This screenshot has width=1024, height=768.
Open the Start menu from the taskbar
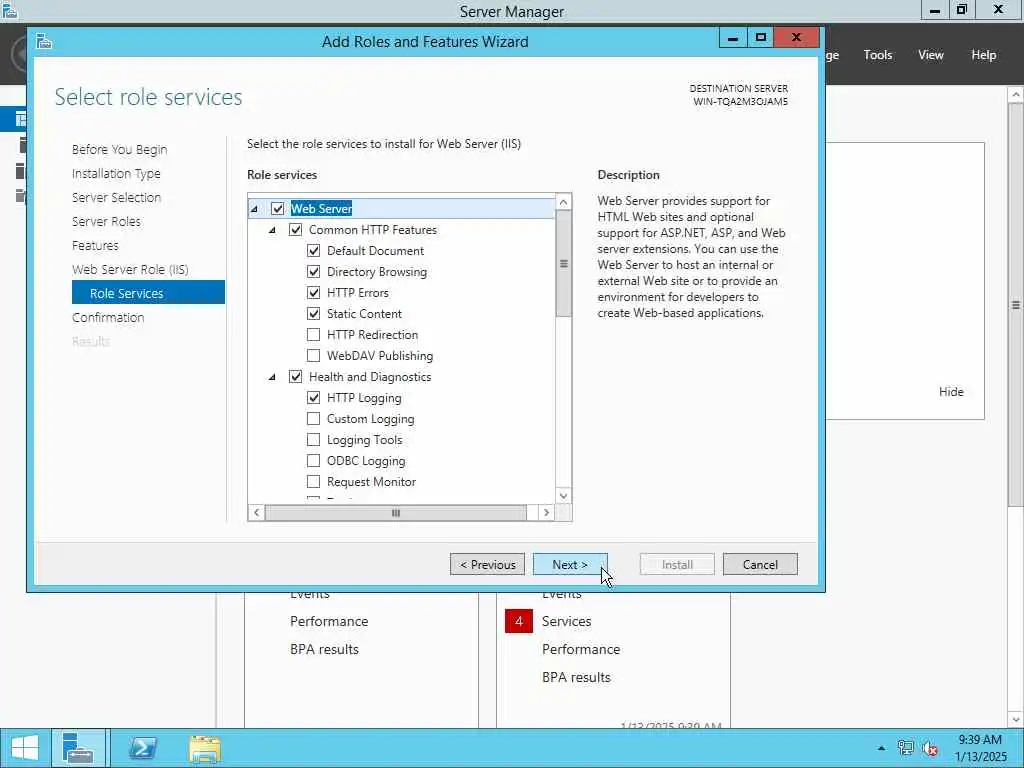(x=25, y=748)
